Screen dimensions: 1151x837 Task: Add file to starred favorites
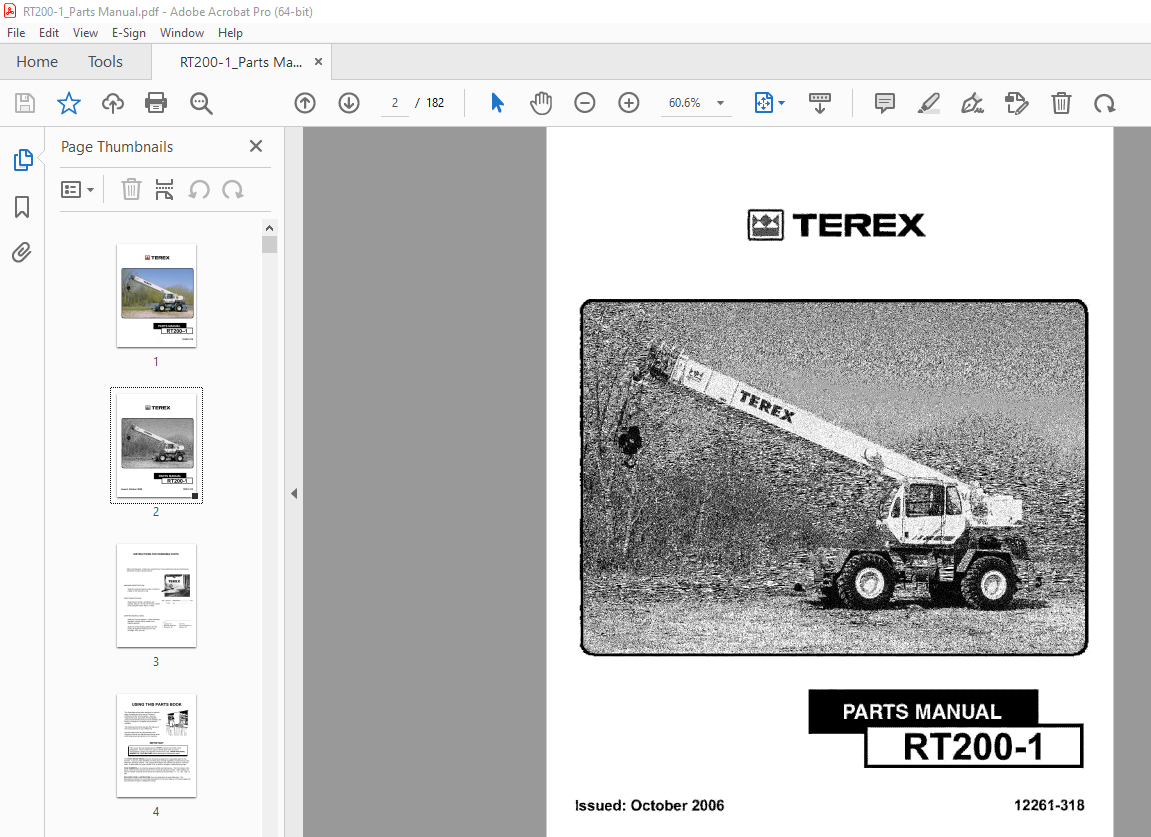pyautogui.click(x=69, y=103)
